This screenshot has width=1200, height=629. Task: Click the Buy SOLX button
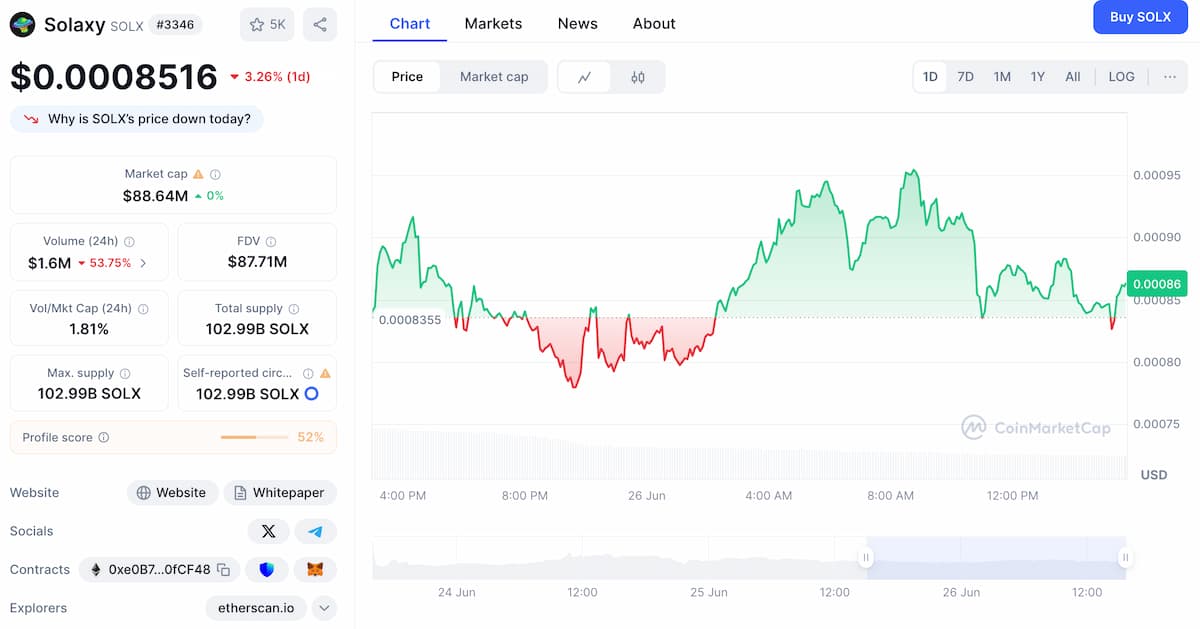[x=1140, y=17]
